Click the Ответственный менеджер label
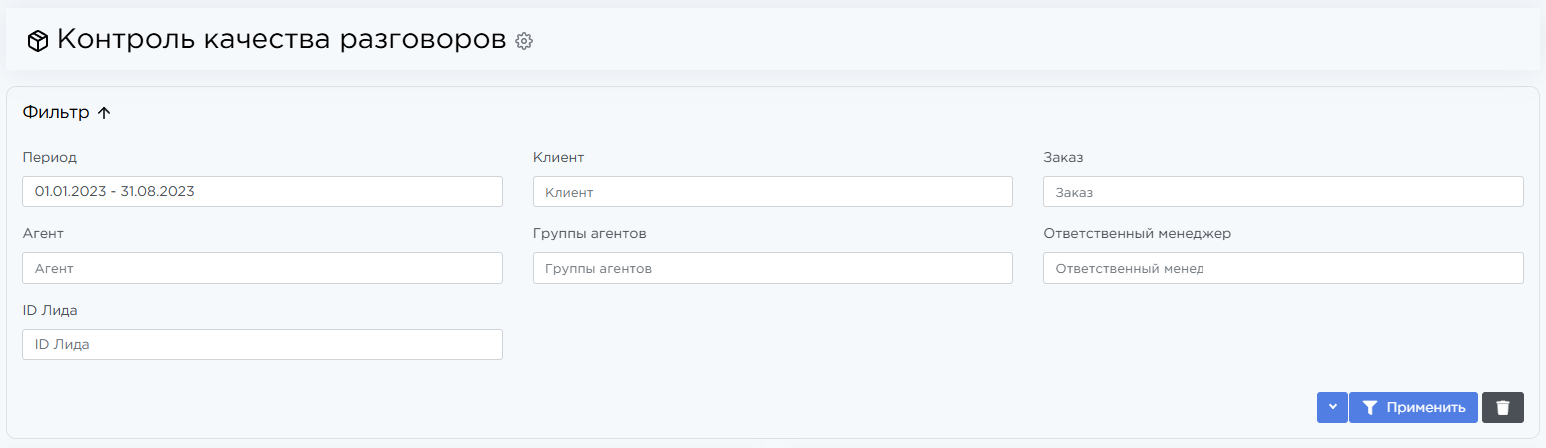 (1136, 233)
